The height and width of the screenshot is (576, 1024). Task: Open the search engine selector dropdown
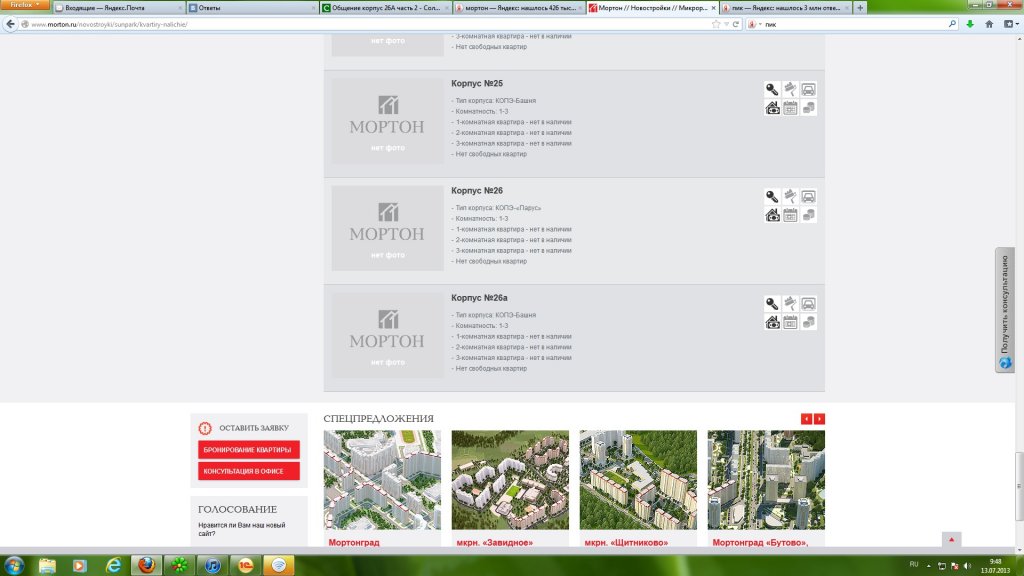coord(754,24)
